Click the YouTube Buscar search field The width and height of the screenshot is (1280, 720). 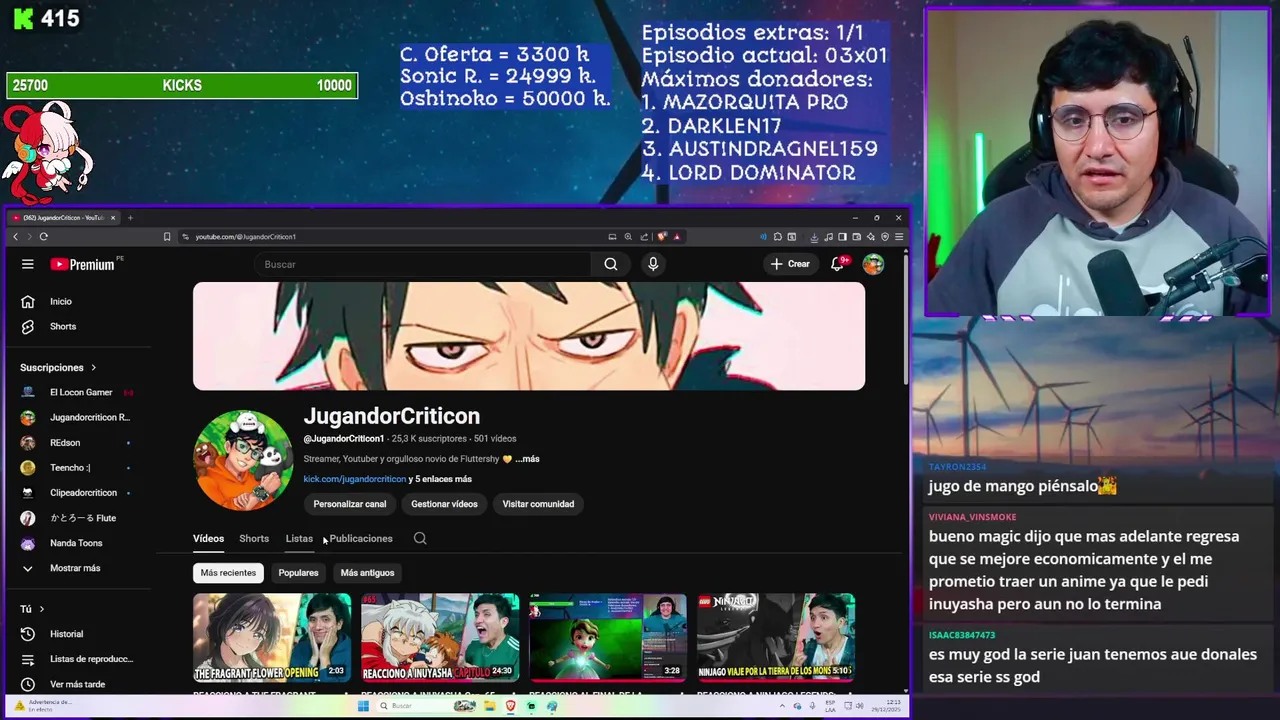pyautogui.click(x=423, y=264)
